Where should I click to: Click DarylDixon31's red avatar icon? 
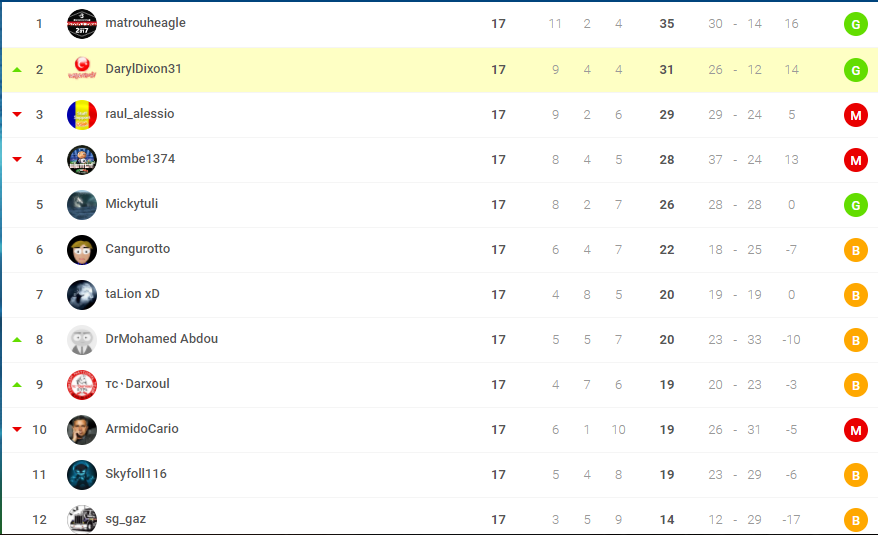click(82, 69)
